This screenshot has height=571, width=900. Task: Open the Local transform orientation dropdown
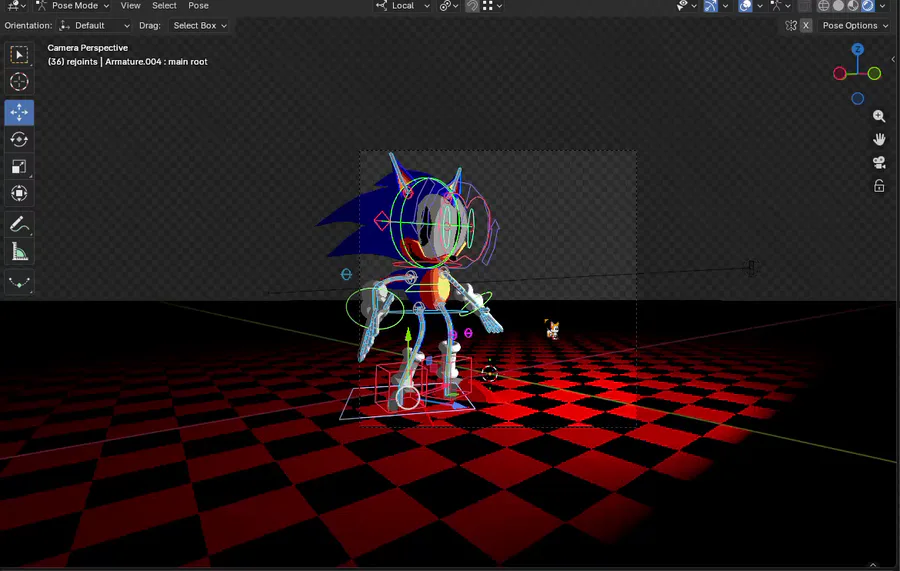[403, 6]
